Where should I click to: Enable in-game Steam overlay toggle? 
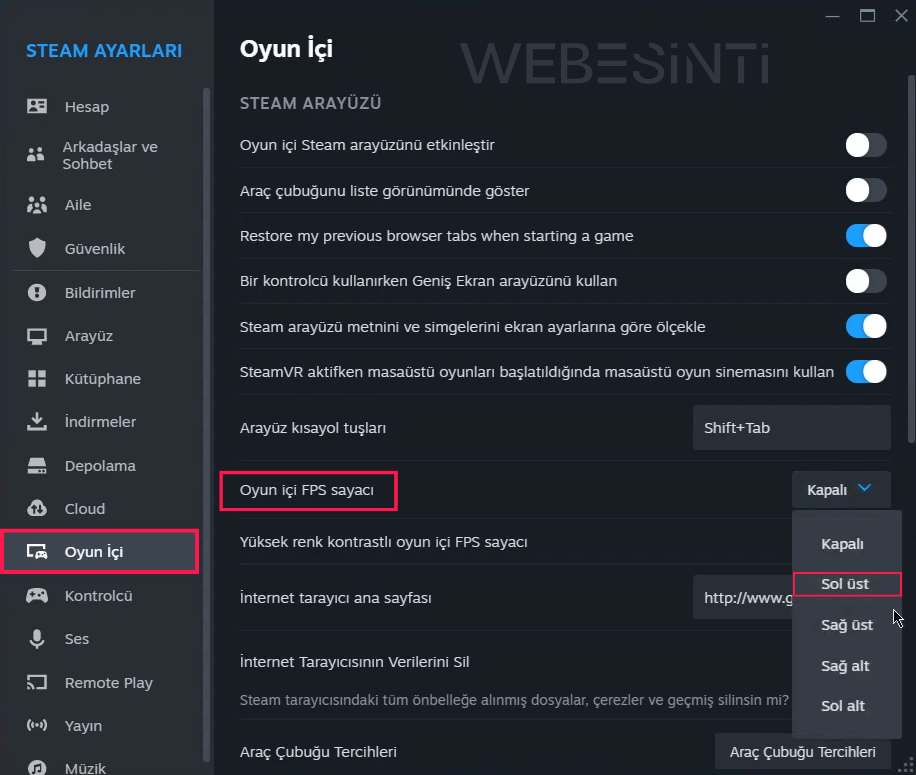(x=866, y=145)
